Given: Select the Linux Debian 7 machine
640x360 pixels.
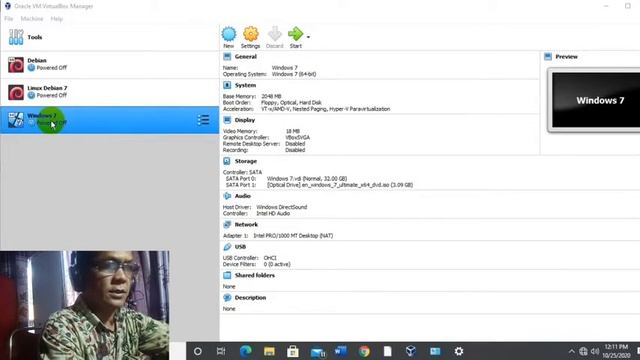Looking at the screenshot, I should pos(109,92).
